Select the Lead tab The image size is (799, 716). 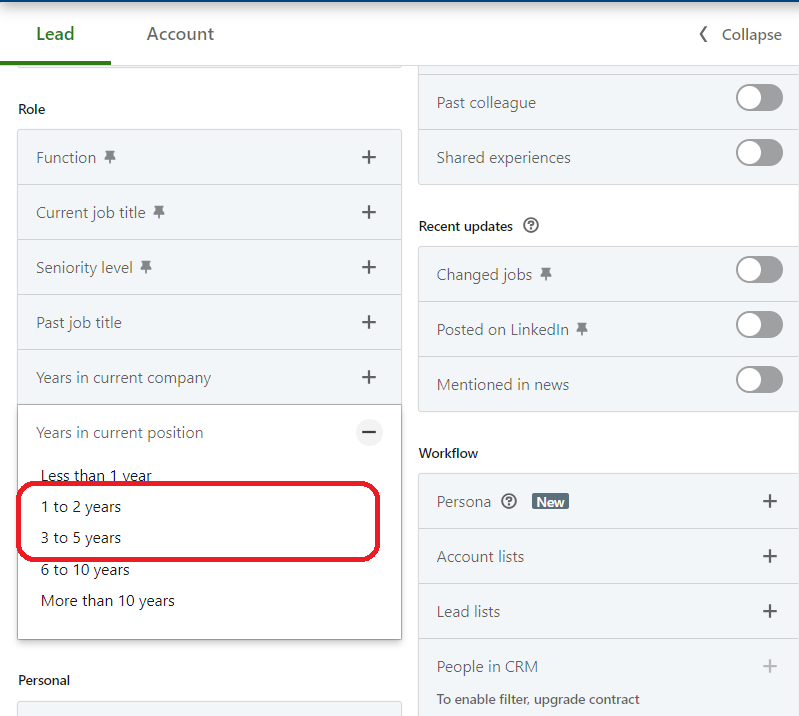pos(55,34)
